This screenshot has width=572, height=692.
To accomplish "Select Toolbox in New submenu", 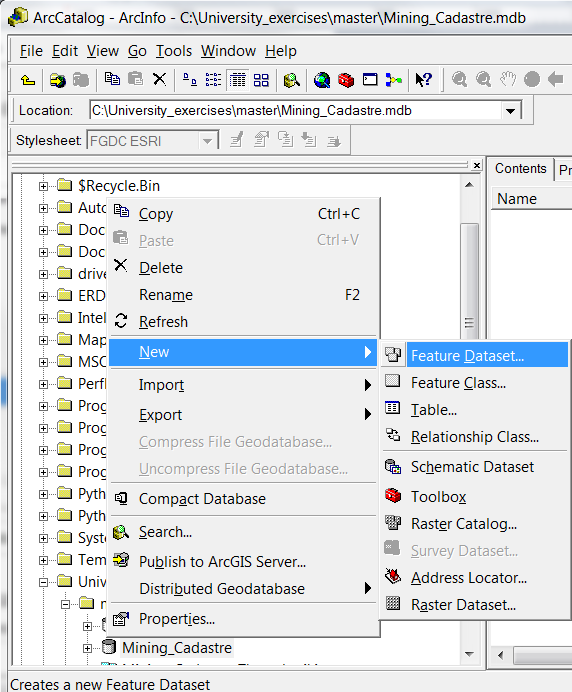I will click(475, 497).
